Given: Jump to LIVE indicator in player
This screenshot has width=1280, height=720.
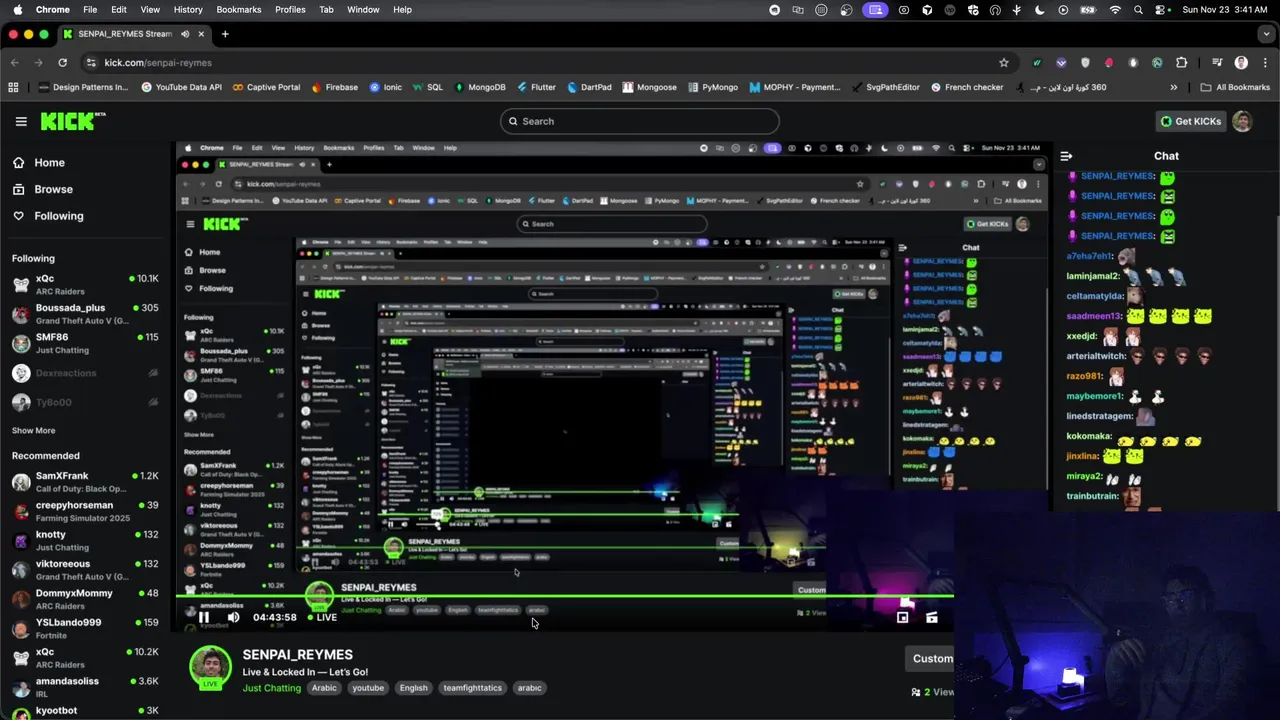Looking at the screenshot, I should click(x=321, y=617).
